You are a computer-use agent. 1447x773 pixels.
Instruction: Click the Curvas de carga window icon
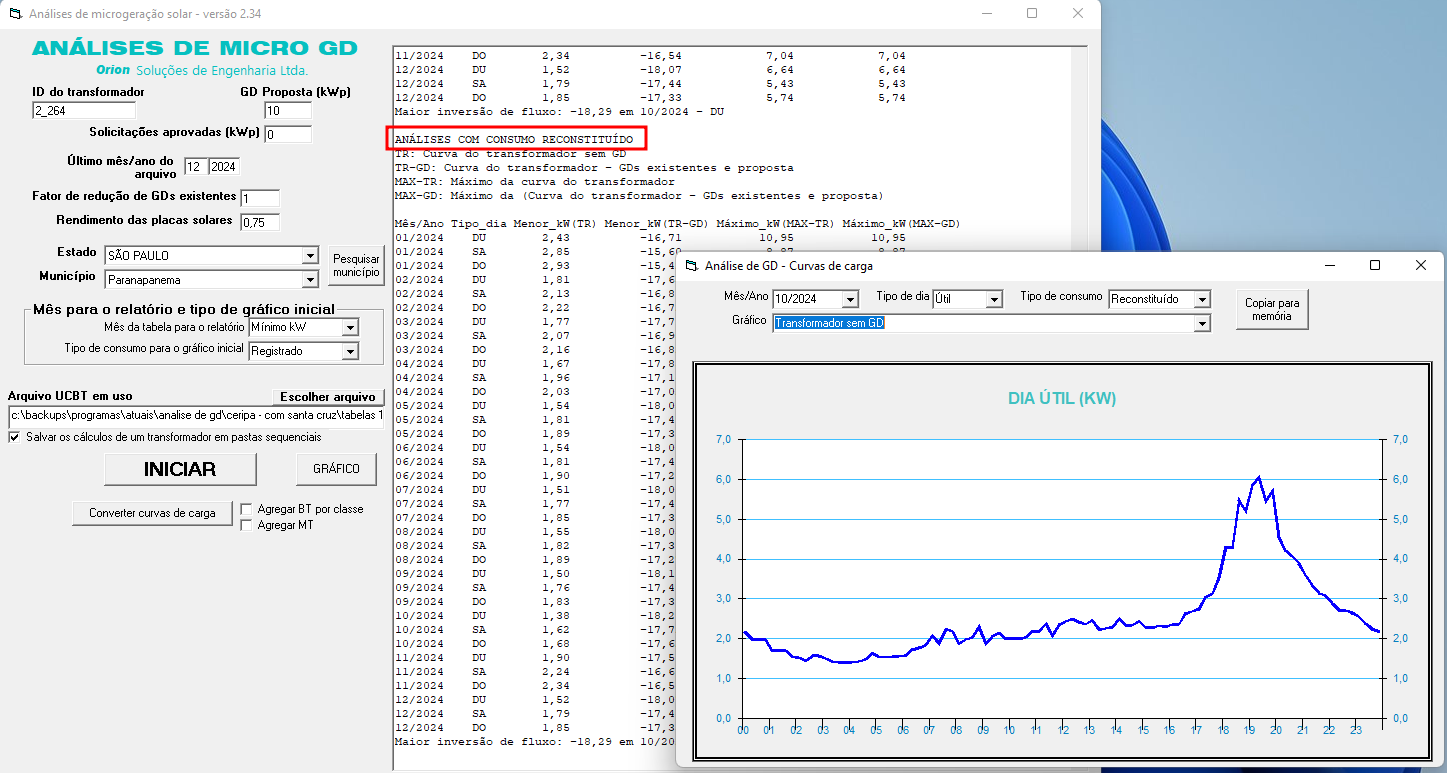691,266
